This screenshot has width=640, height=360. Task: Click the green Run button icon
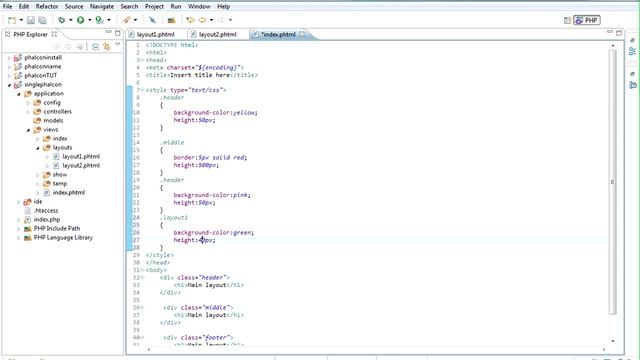(x=80, y=20)
